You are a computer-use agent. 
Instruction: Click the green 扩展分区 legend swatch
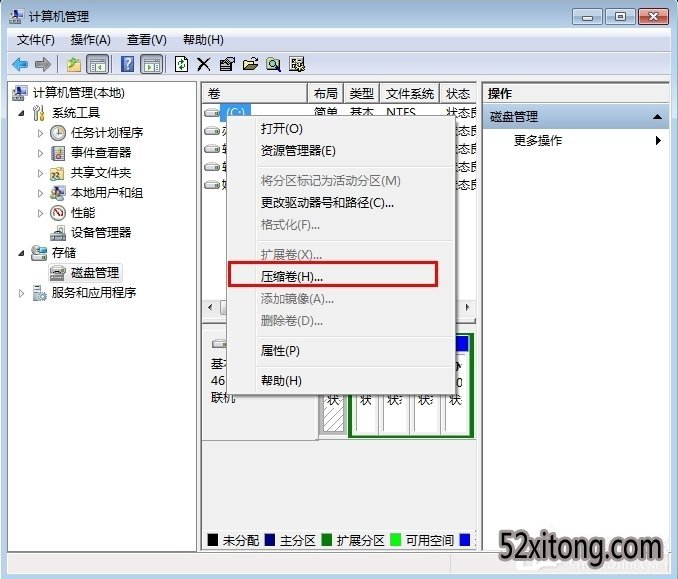pyautogui.click(x=327, y=540)
